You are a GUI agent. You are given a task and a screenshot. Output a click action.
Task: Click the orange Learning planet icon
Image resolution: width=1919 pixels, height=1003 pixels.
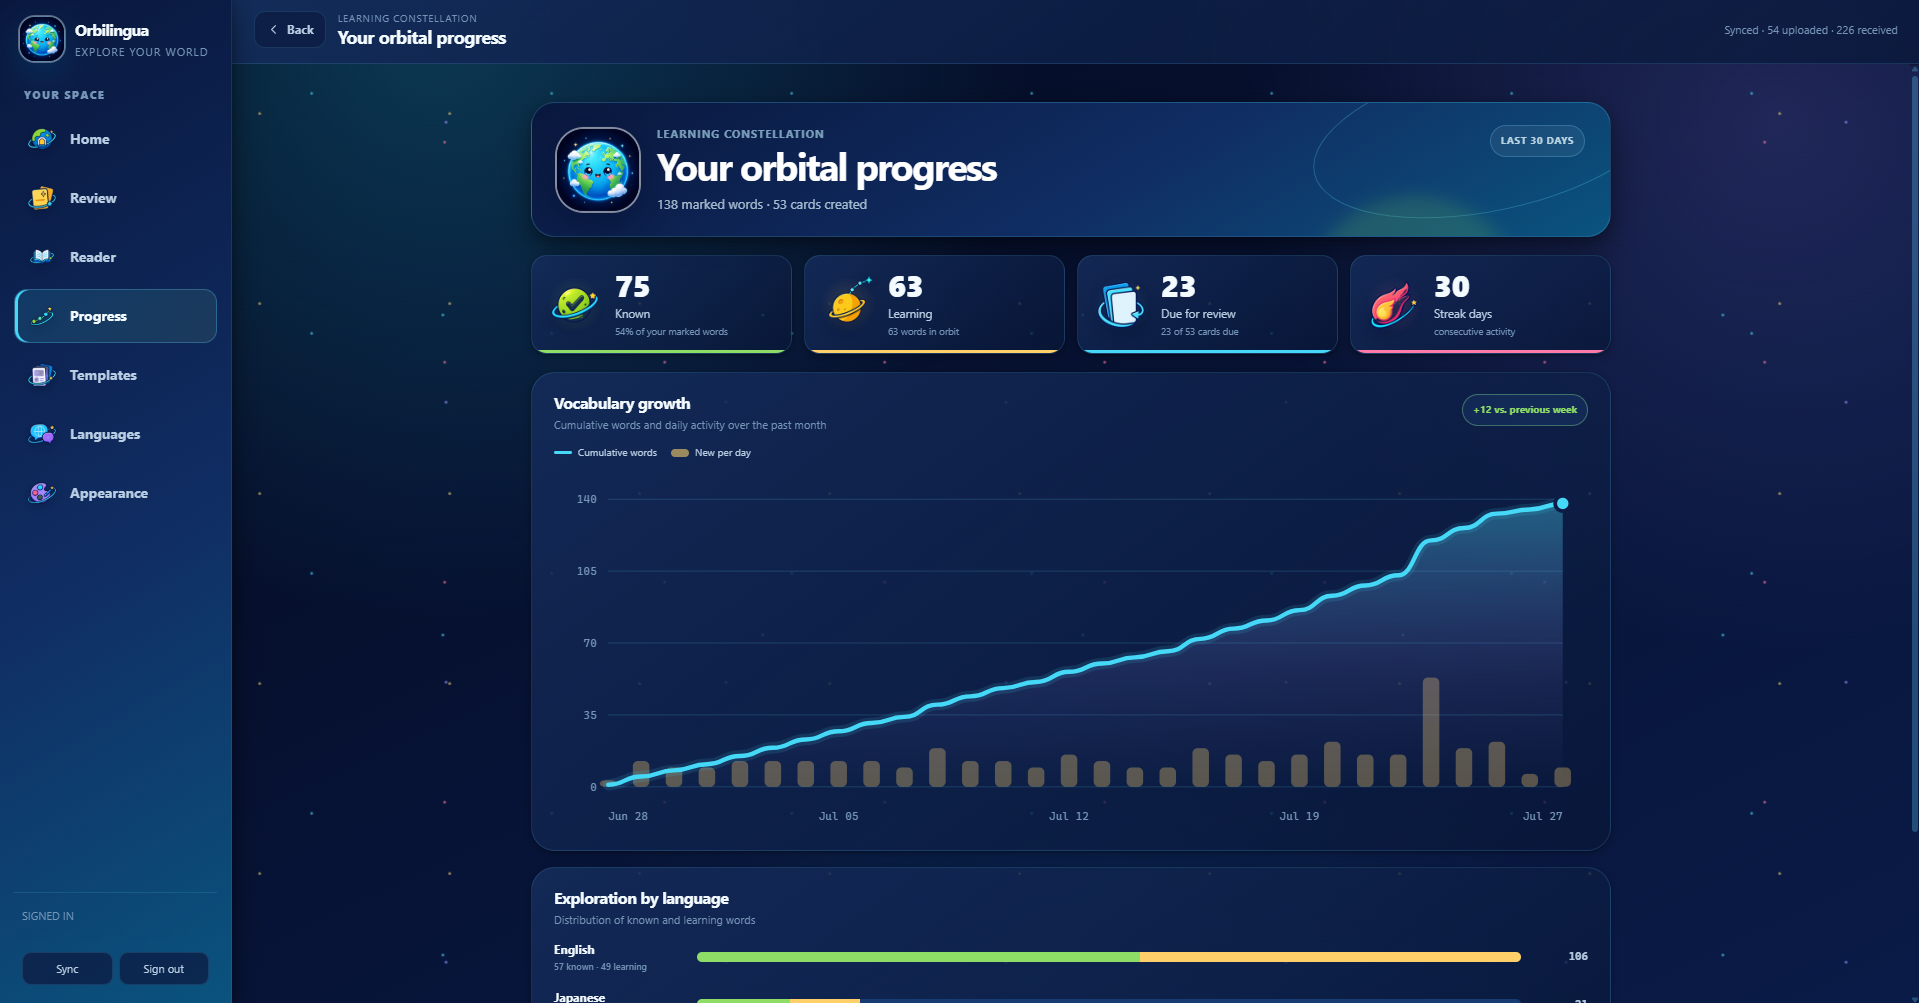[848, 303]
